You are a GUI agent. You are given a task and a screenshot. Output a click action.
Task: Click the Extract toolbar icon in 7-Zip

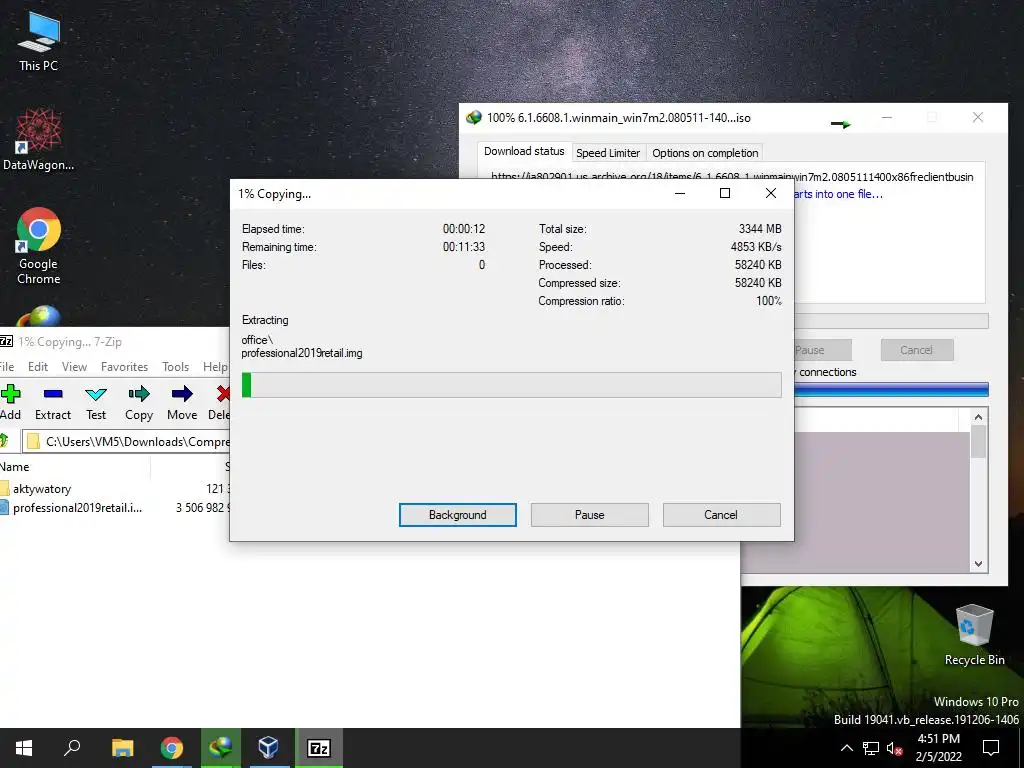[x=53, y=394]
